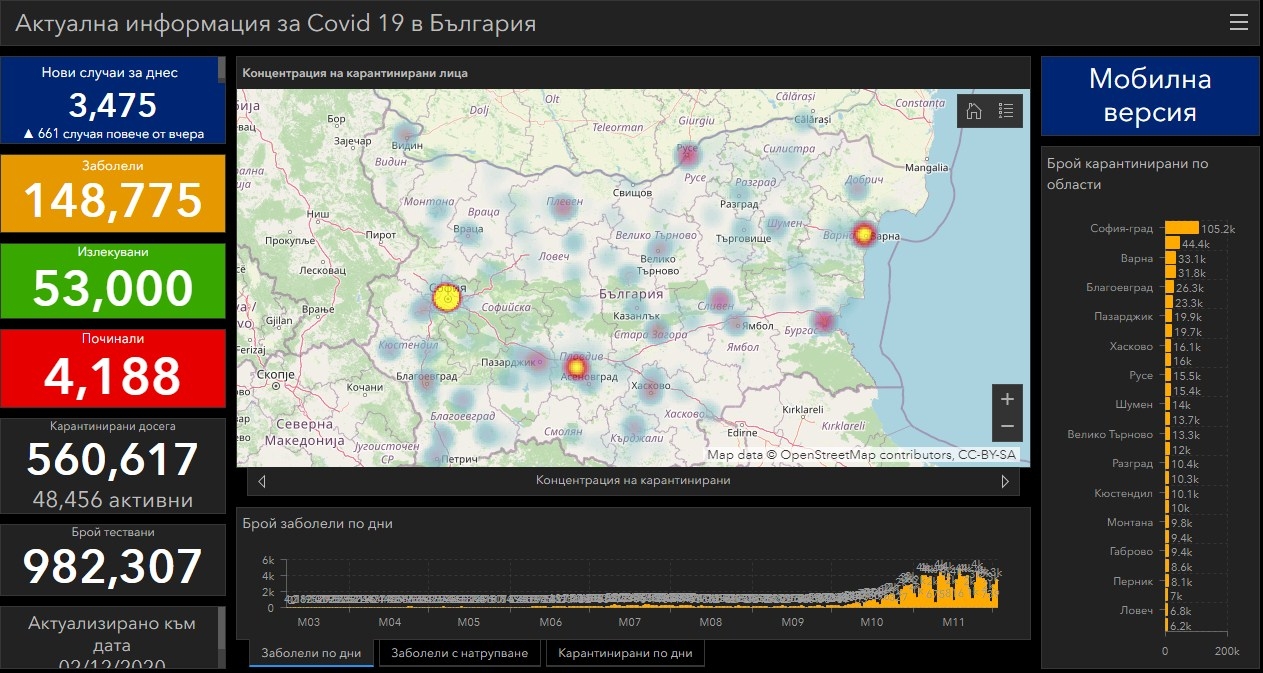The height and width of the screenshot is (673, 1263).
Task: Switch to the 'Заболели с натрупване' tab
Action: tap(460, 653)
